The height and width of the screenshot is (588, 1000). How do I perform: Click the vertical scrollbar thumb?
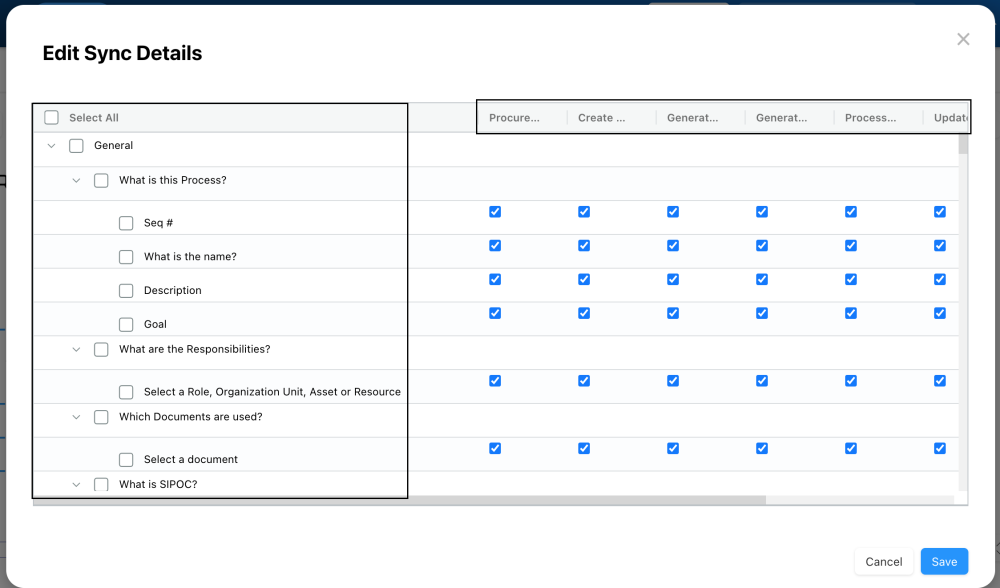click(x=963, y=145)
